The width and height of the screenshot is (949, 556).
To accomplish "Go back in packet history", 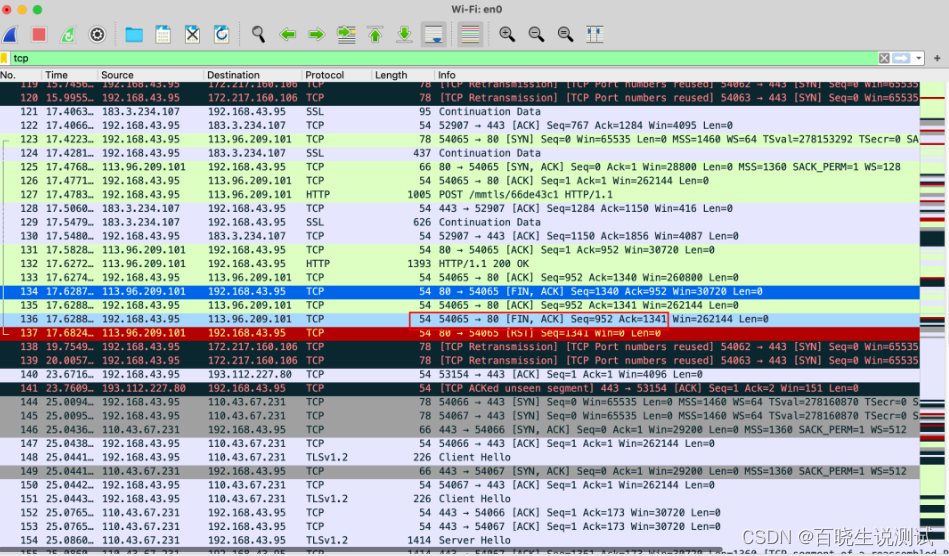I will (287, 34).
